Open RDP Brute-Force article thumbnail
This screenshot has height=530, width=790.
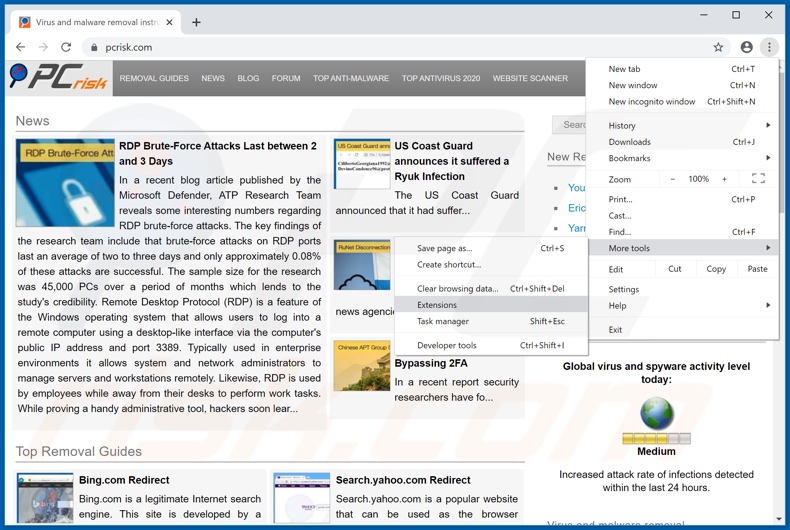[65, 183]
